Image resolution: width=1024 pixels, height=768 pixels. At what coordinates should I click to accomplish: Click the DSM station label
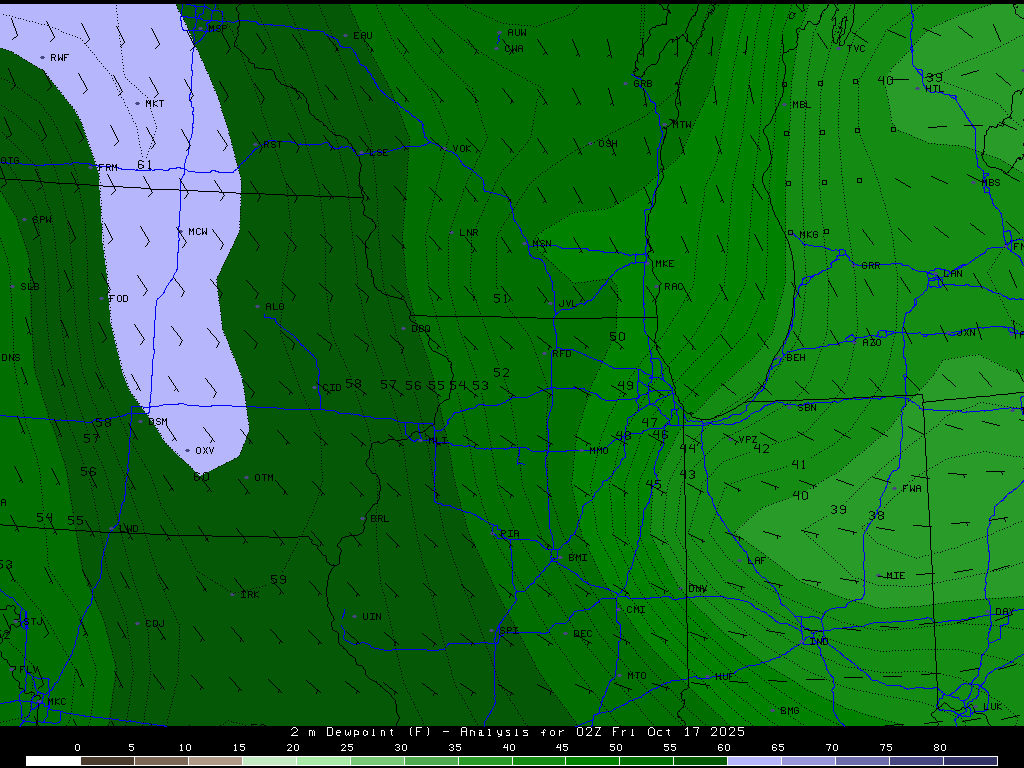pyautogui.click(x=157, y=421)
